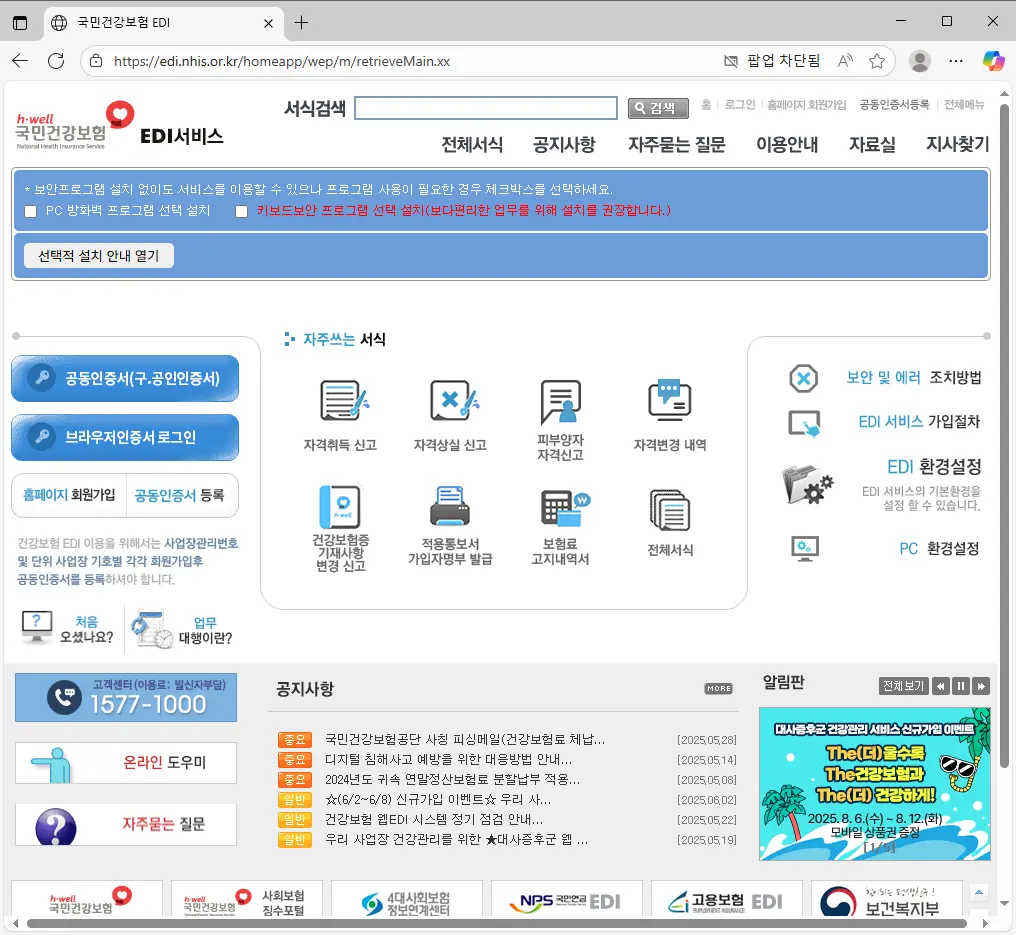Log in with 공동인증서(구.공인인증서) button
Screen dimensions: 1016x935
pos(125,378)
